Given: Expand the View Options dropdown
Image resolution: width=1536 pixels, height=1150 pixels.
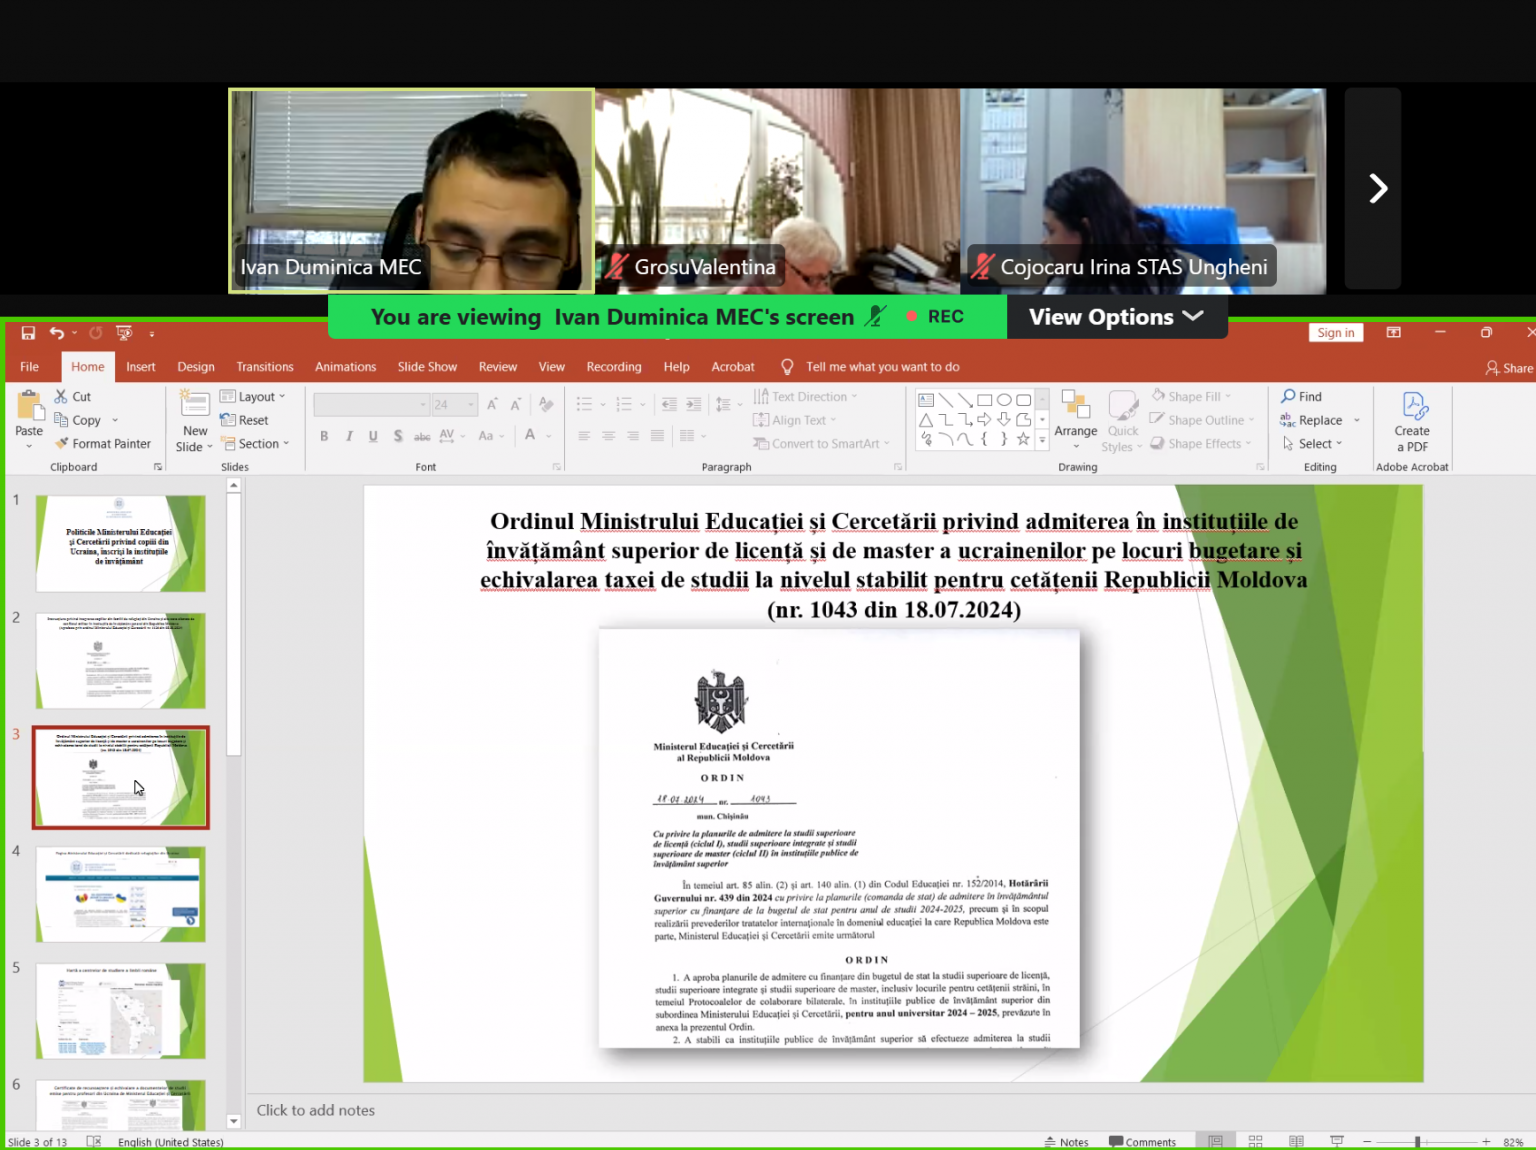Looking at the screenshot, I should pyautogui.click(x=1116, y=317).
